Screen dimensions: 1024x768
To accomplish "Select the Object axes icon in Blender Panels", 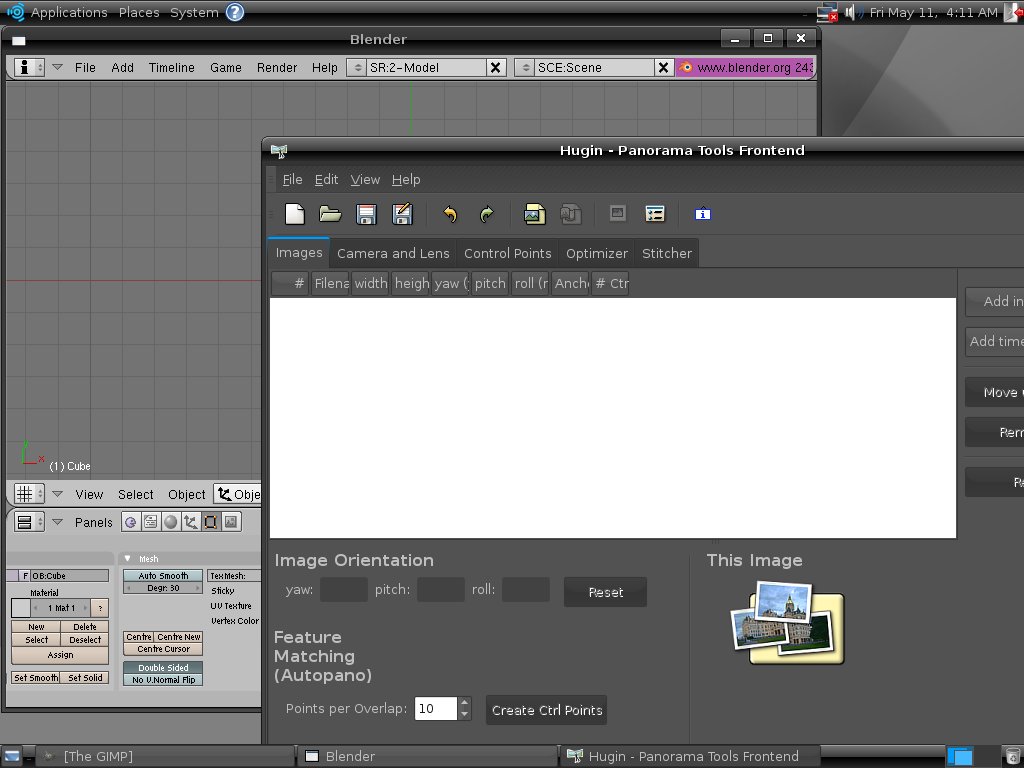I will pos(191,522).
